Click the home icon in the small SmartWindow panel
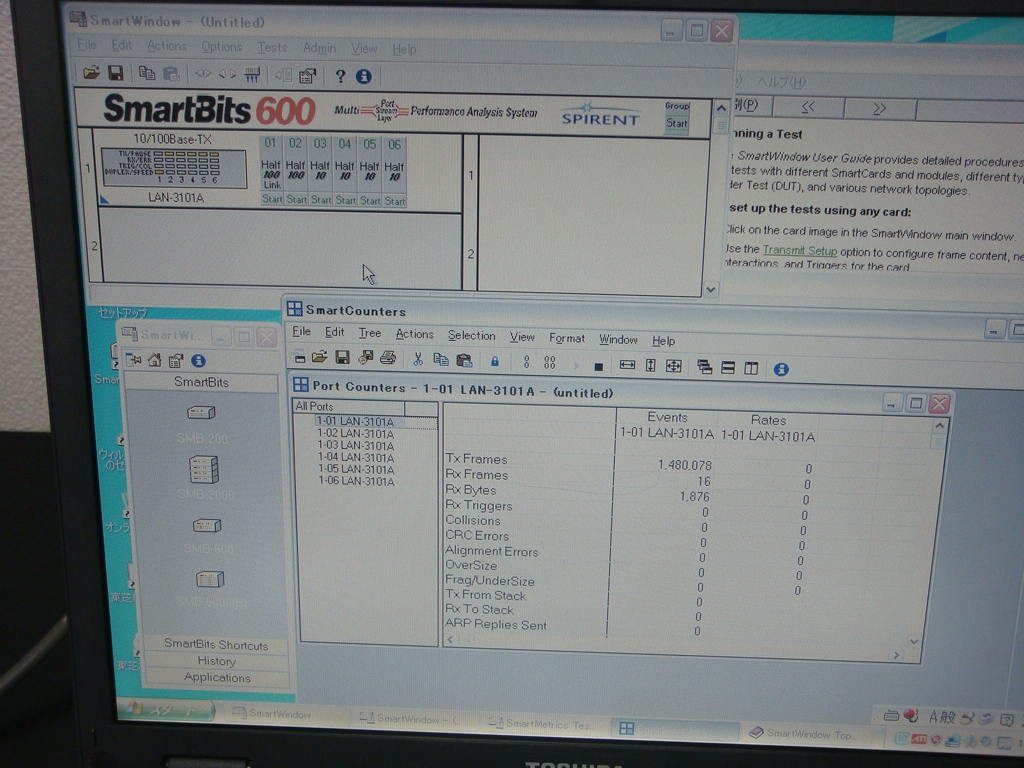 coord(155,360)
